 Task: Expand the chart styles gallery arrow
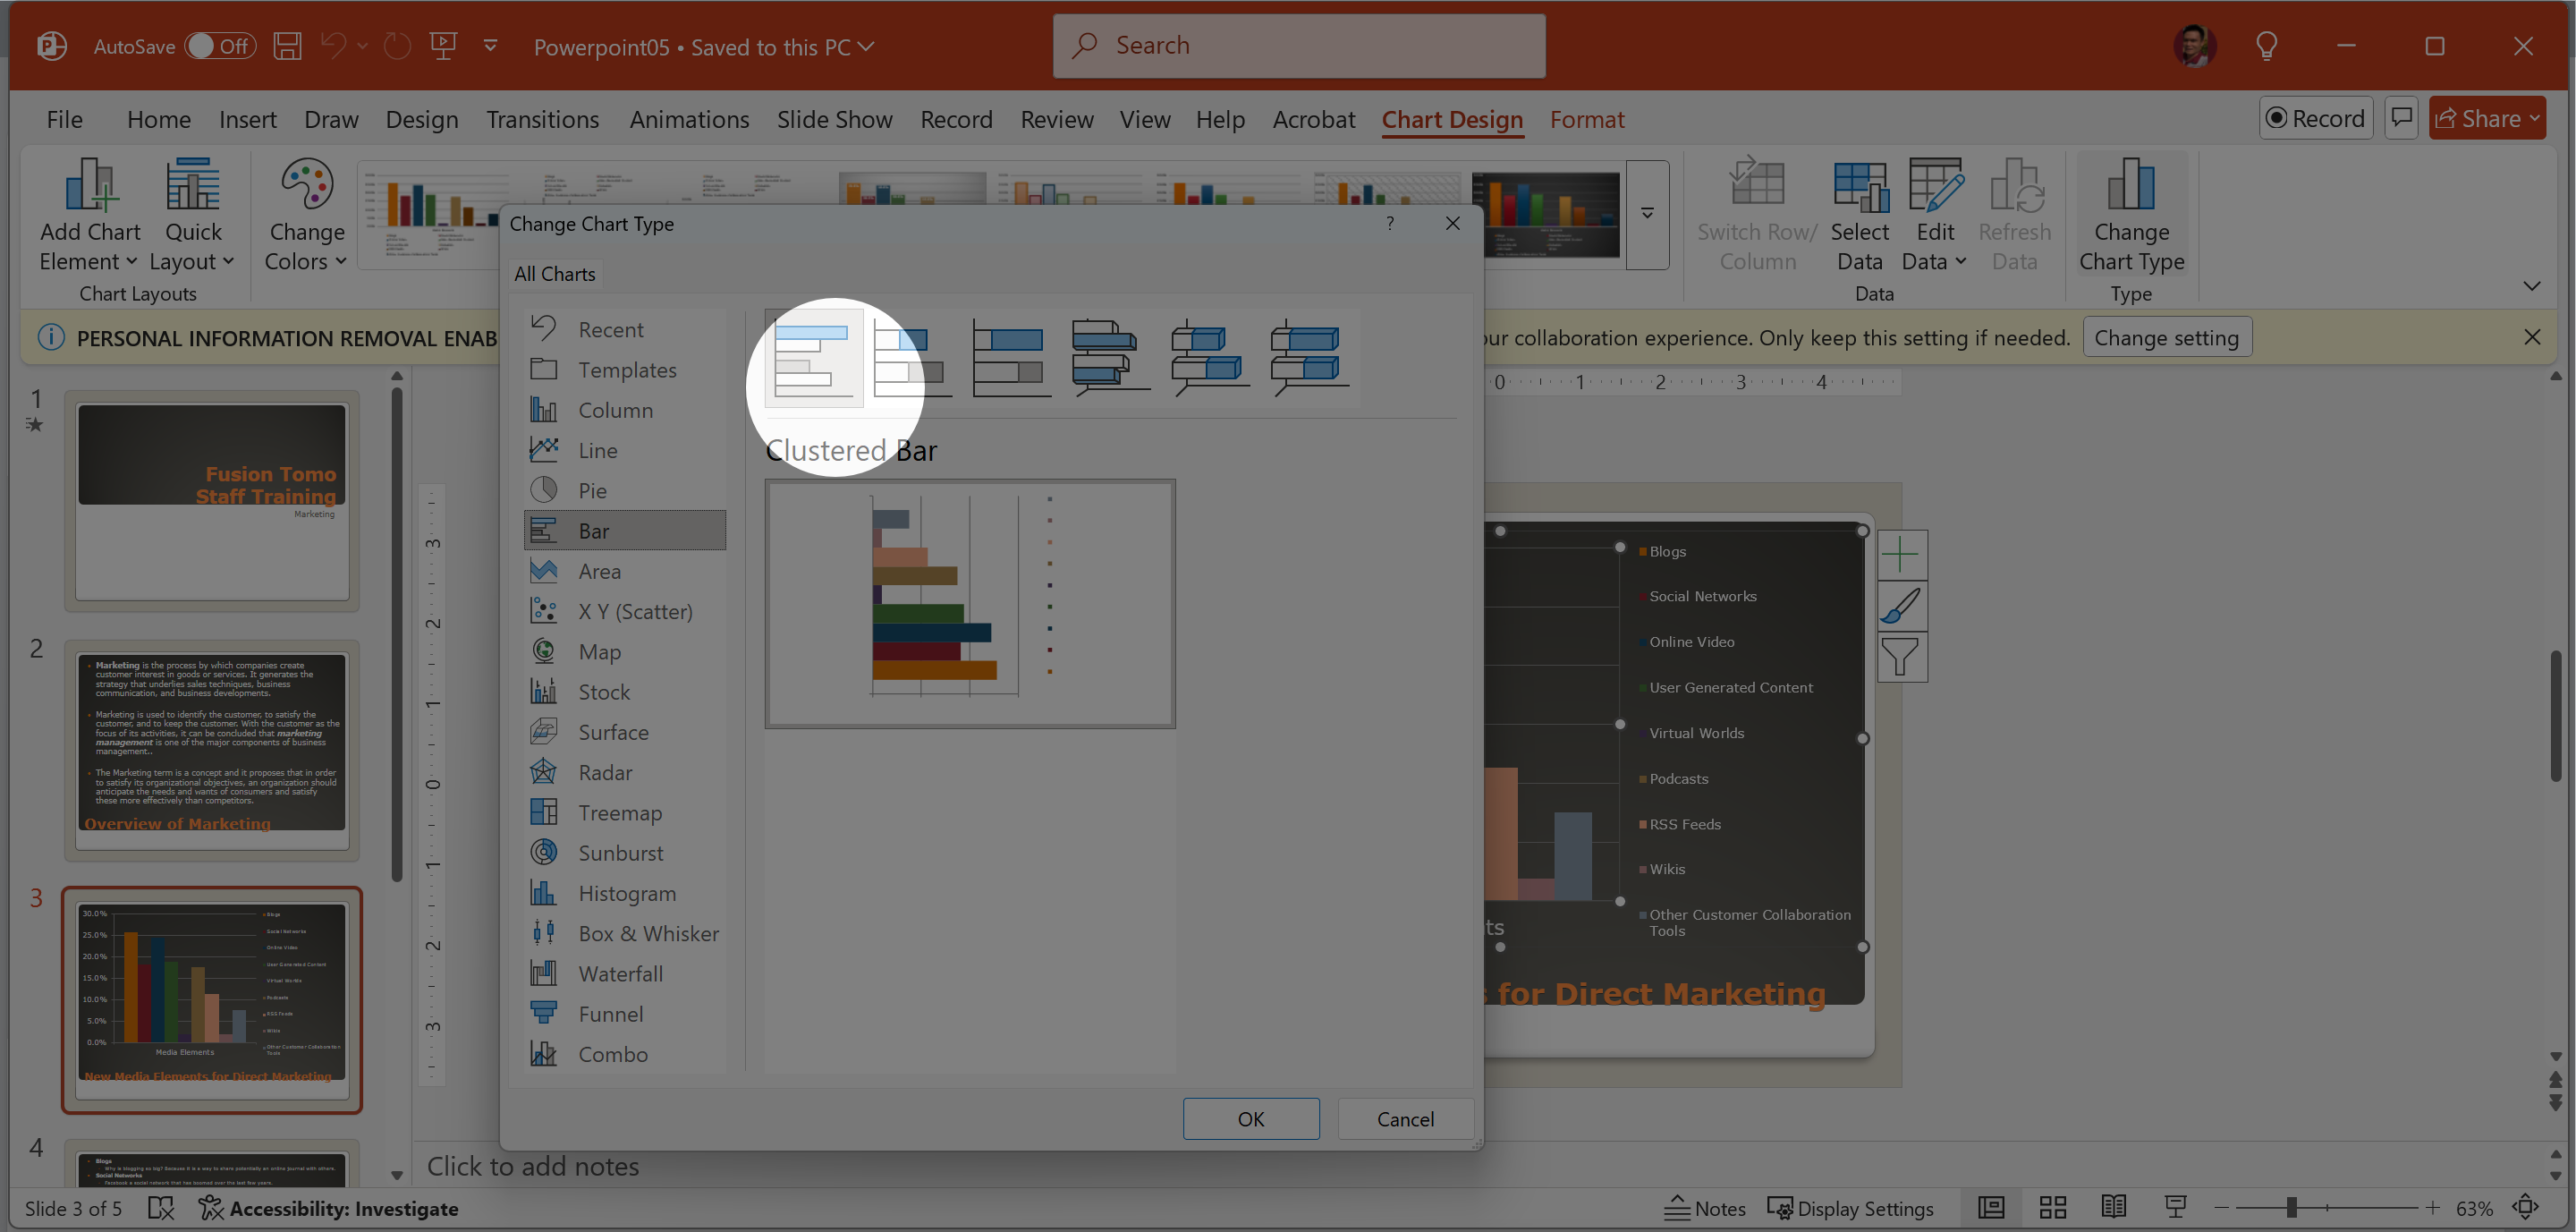[x=1647, y=214]
